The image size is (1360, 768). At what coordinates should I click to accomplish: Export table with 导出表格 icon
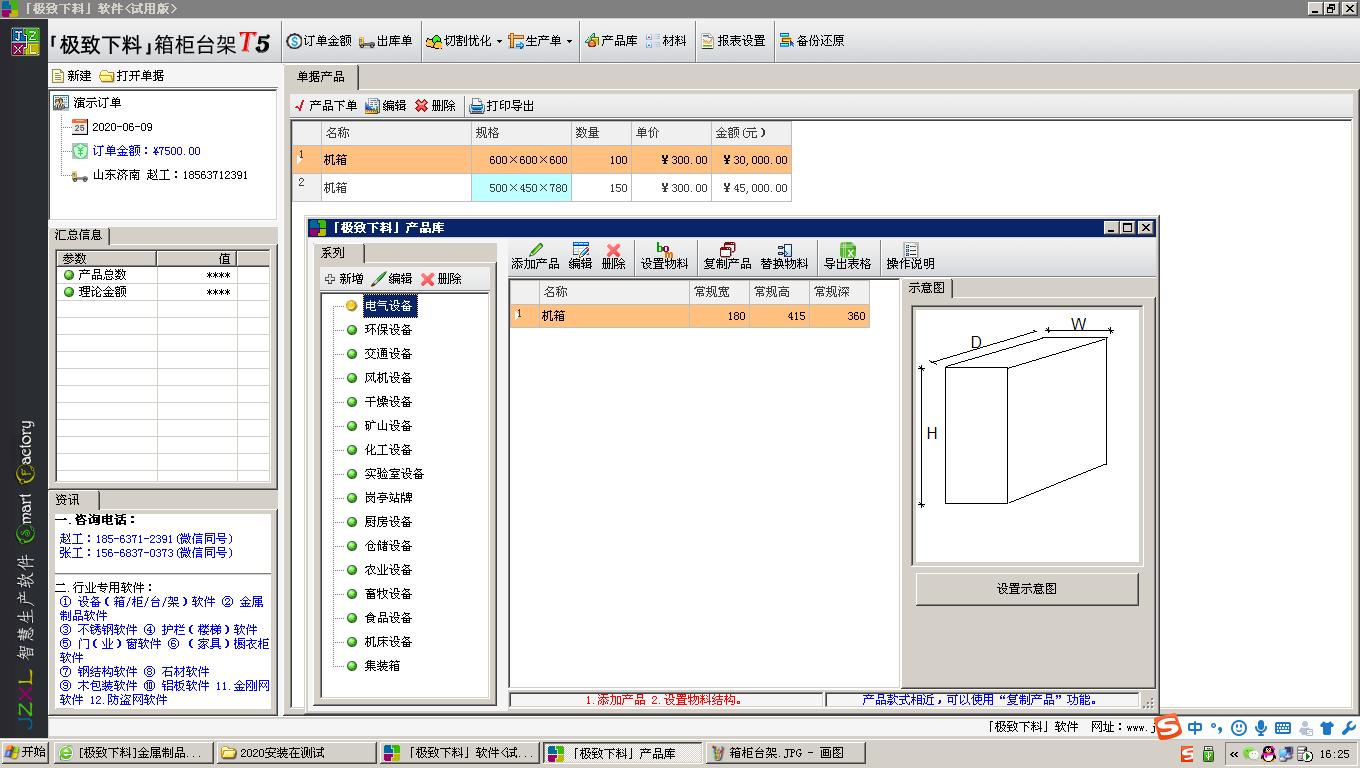pyautogui.click(x=847, y=256)
